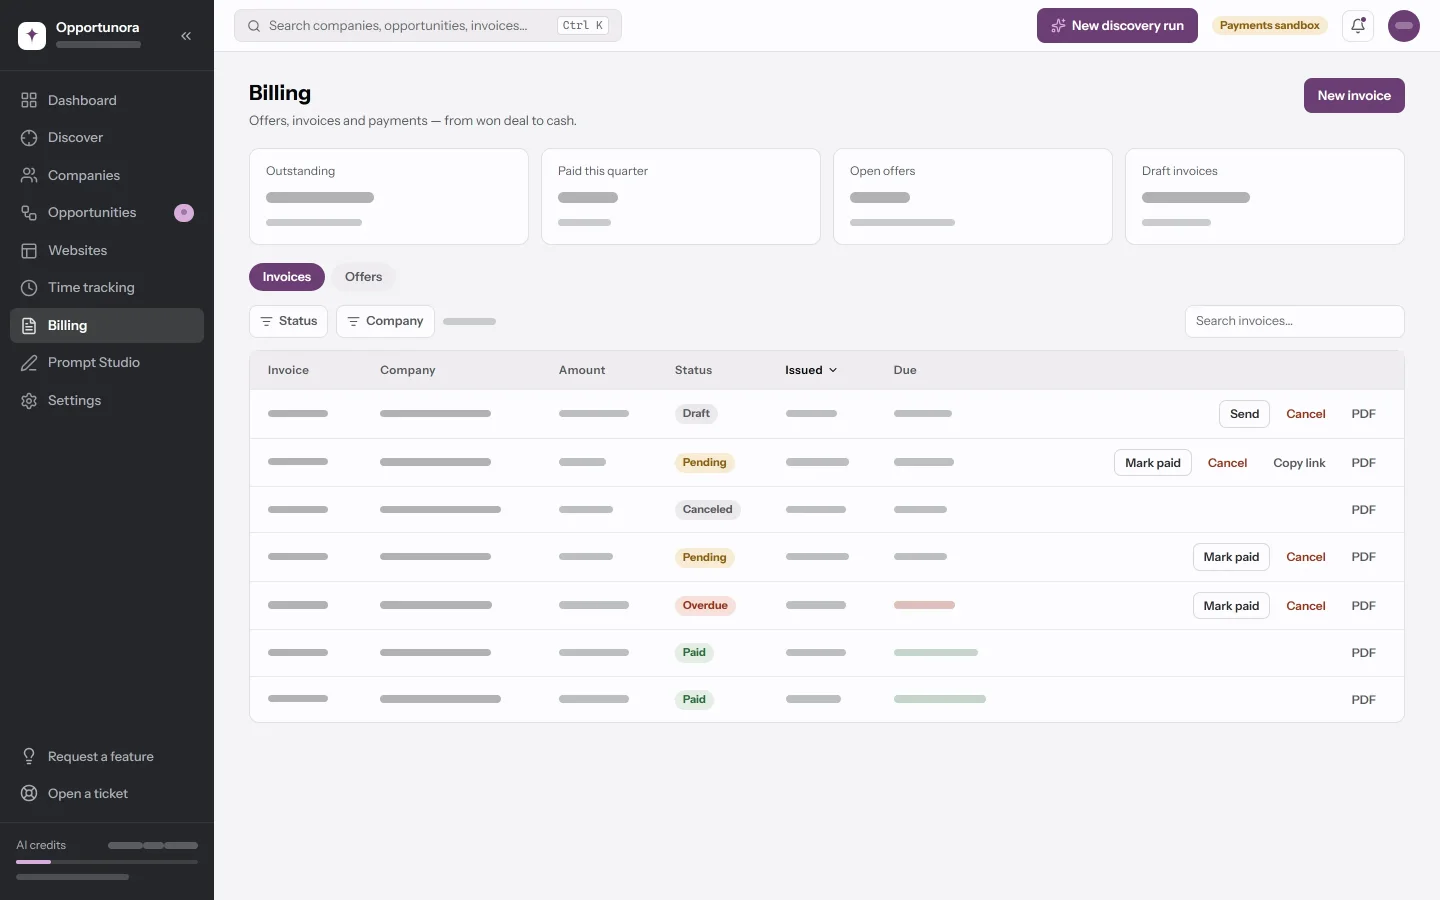Switch to the Invoices tab

pos(287,277)
